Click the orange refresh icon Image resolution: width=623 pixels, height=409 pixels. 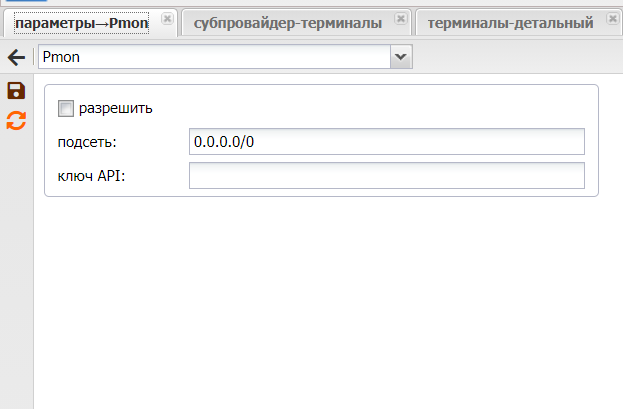(x=16, y=121)
